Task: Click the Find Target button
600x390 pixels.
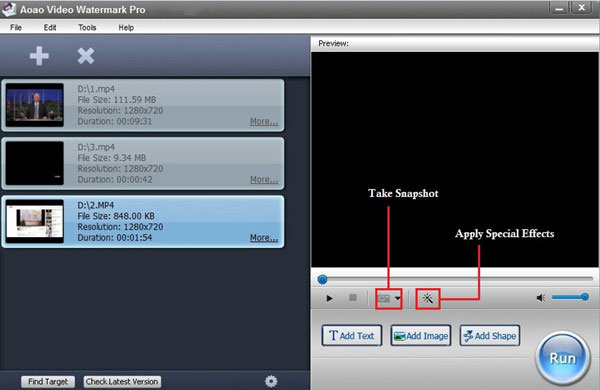Action: [48, 382]
